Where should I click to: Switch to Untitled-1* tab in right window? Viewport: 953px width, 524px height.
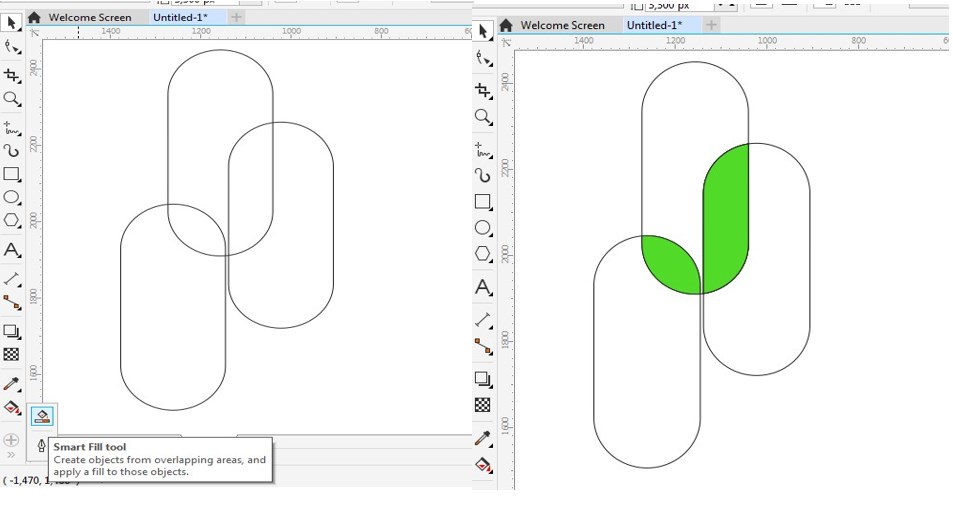point(655,25)
